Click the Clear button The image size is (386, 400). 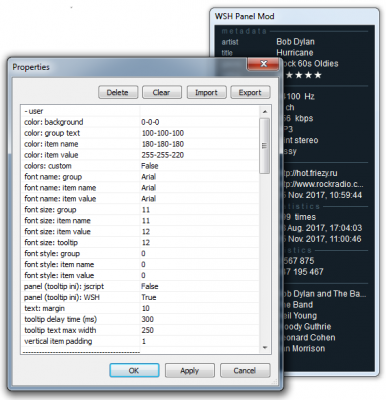click(162, 92)
